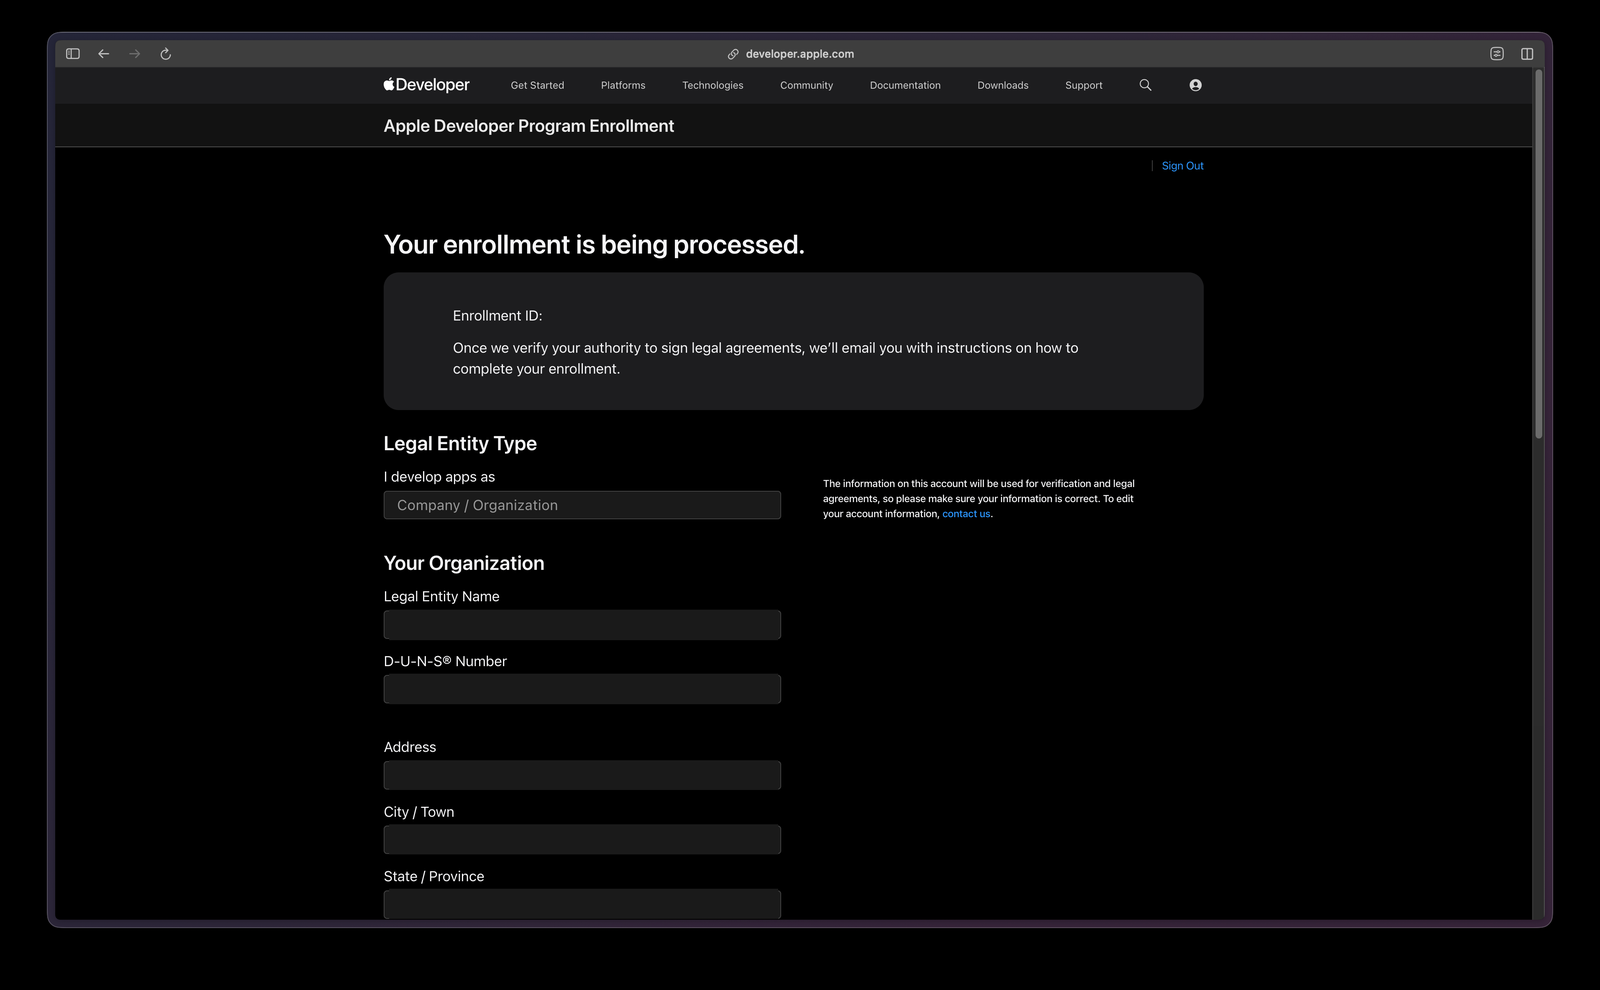Open the Support page

(x=1084, y=86)
